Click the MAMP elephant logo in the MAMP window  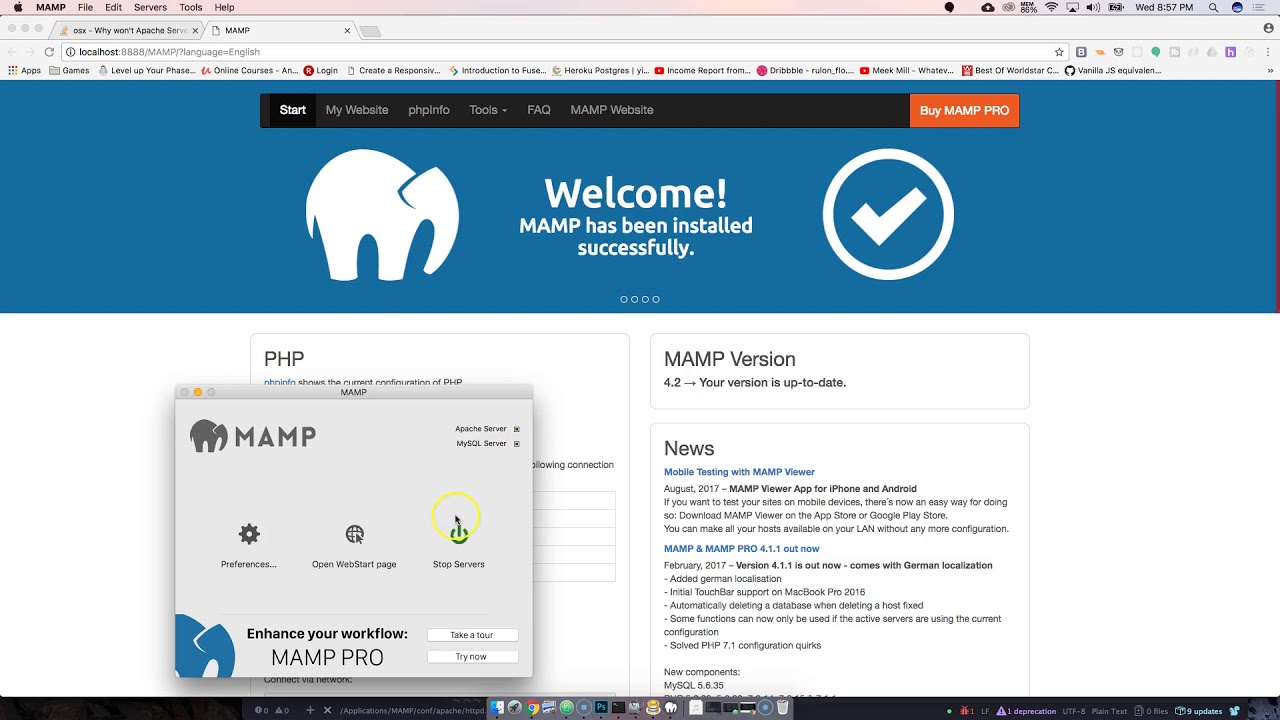(x=209, y=436)
